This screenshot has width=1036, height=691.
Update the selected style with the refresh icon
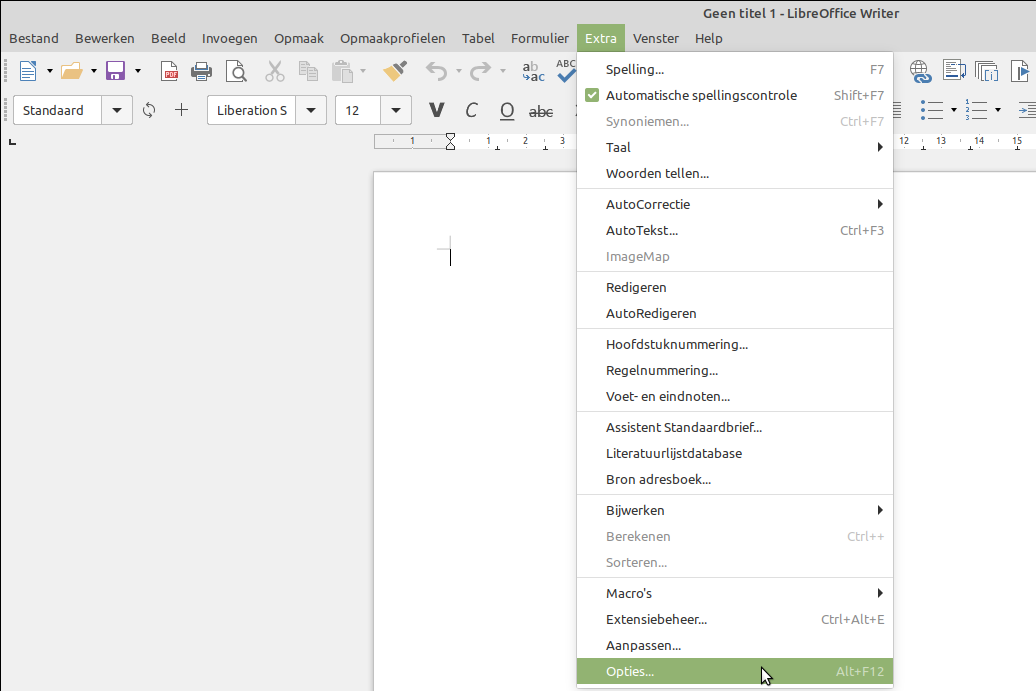[149, 110]
